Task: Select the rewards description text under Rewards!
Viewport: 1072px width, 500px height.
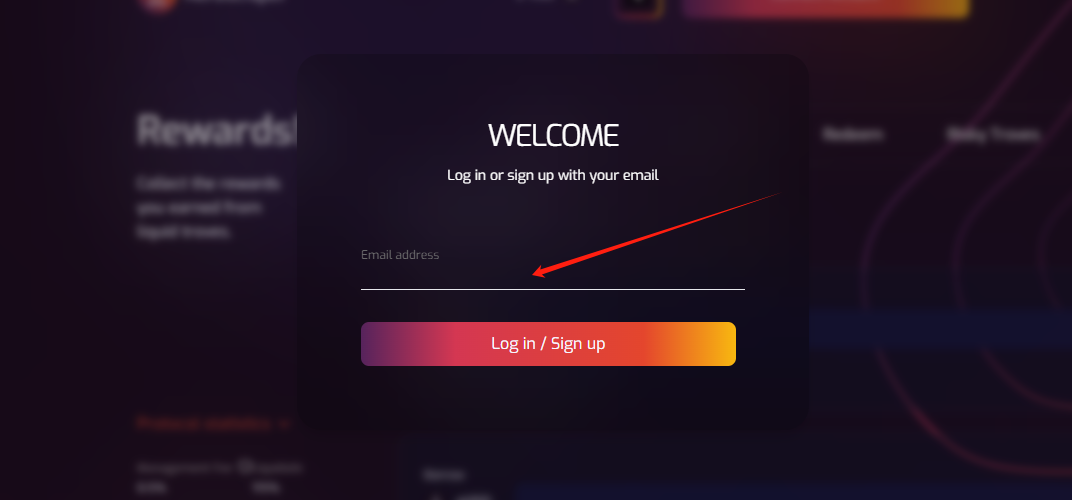Action: [209, 208]
